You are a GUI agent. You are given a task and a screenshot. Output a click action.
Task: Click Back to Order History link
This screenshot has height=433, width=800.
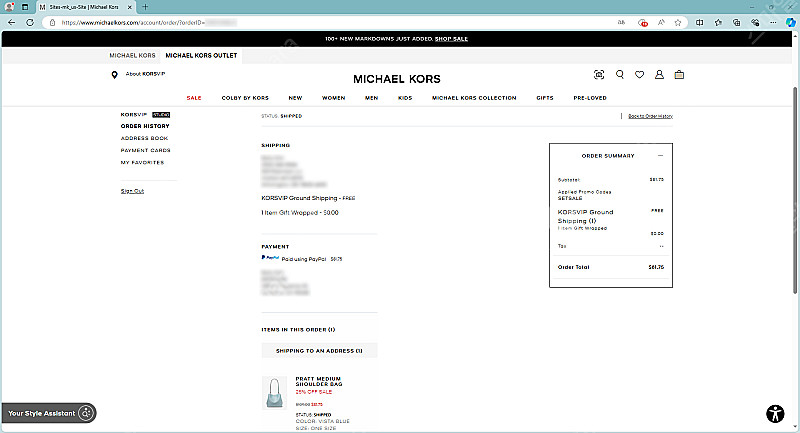tap(650, 116)
